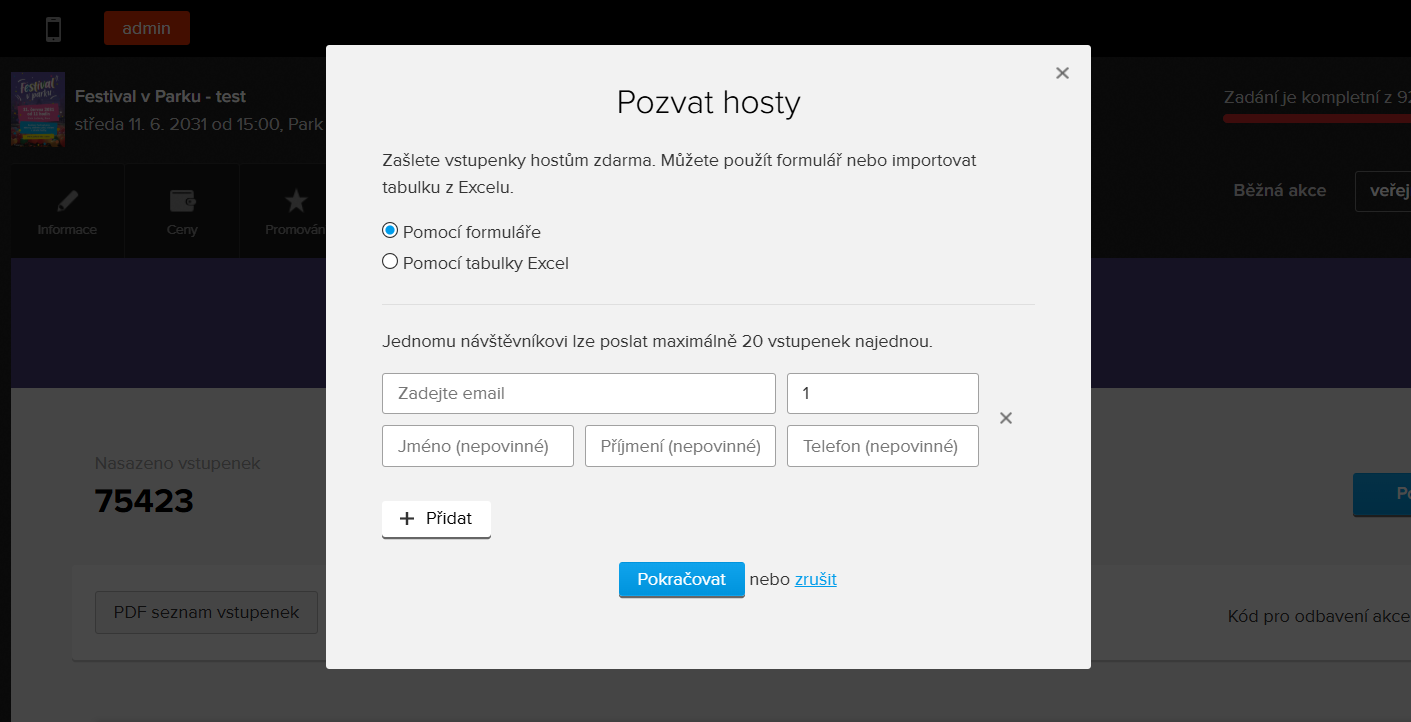Close the Pozvat hosty dialog
Screen dimensions: 1411x722
tap(1062, 72)
